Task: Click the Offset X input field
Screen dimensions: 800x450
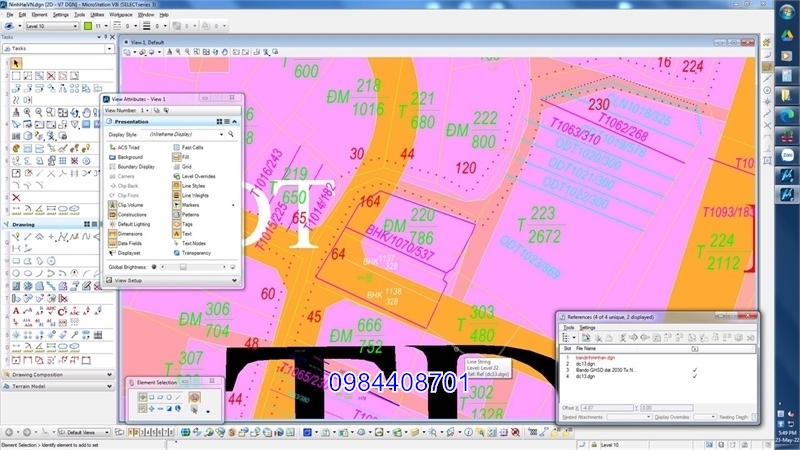Action: tap(609, 407)
